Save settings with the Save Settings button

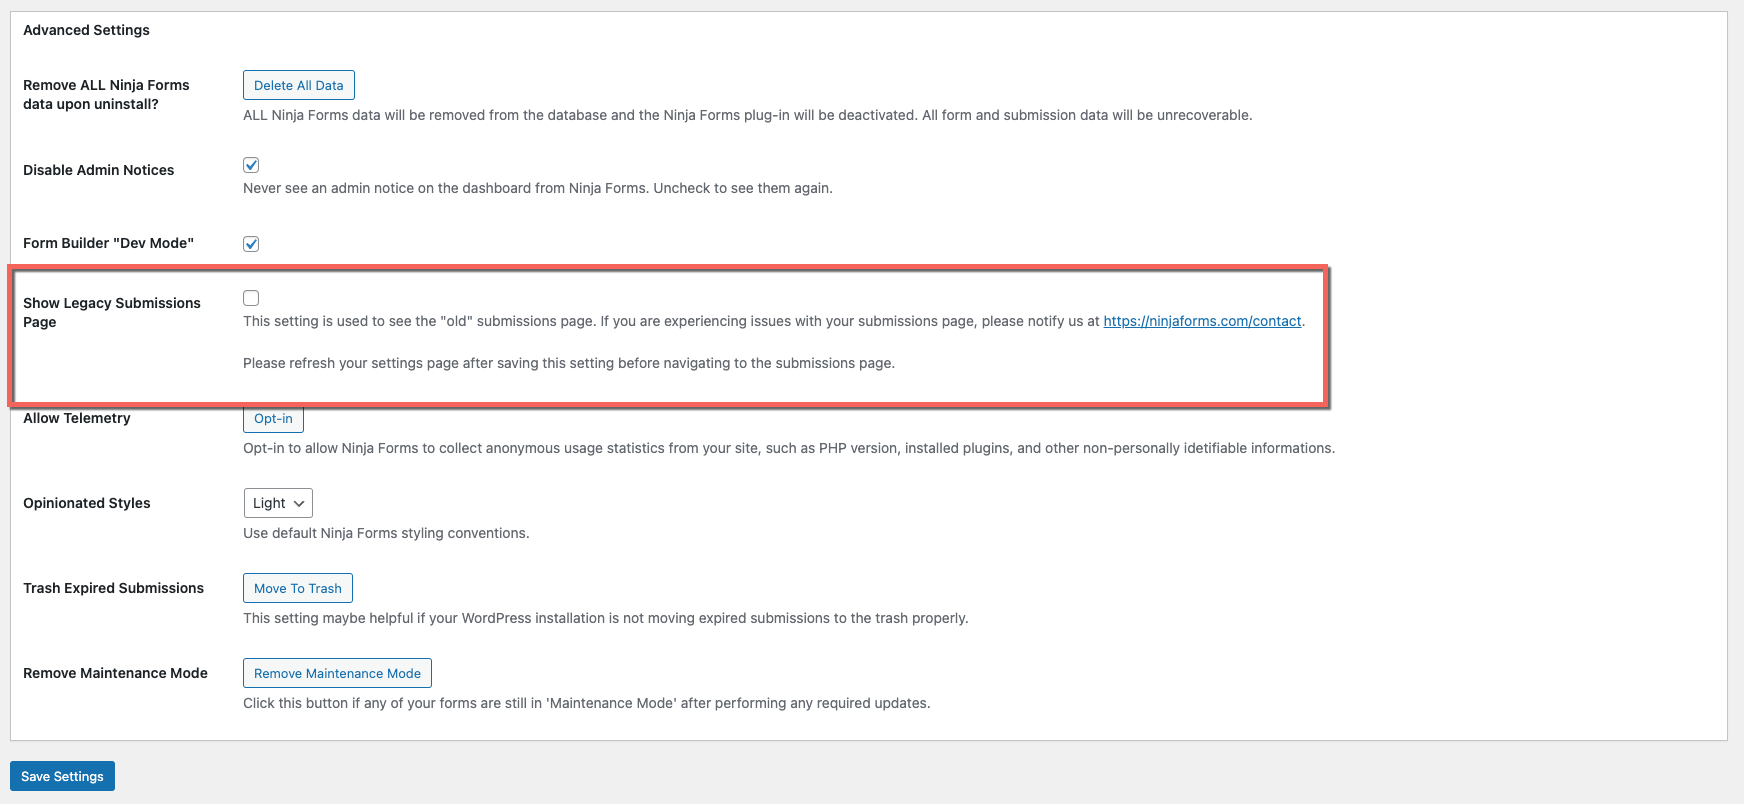(x=62, y=776)
